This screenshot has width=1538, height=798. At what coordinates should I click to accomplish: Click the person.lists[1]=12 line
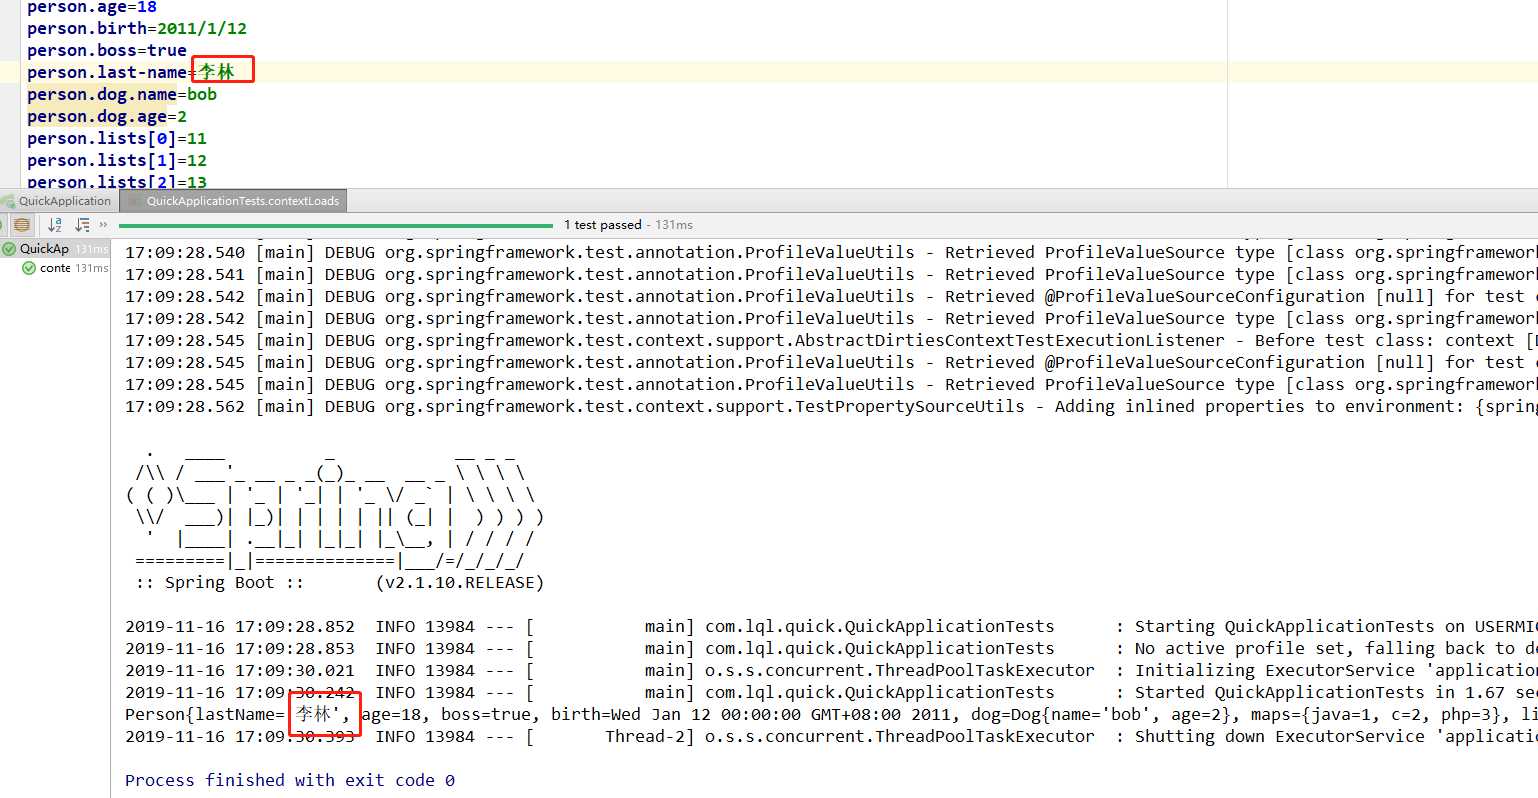click(117, 161)
